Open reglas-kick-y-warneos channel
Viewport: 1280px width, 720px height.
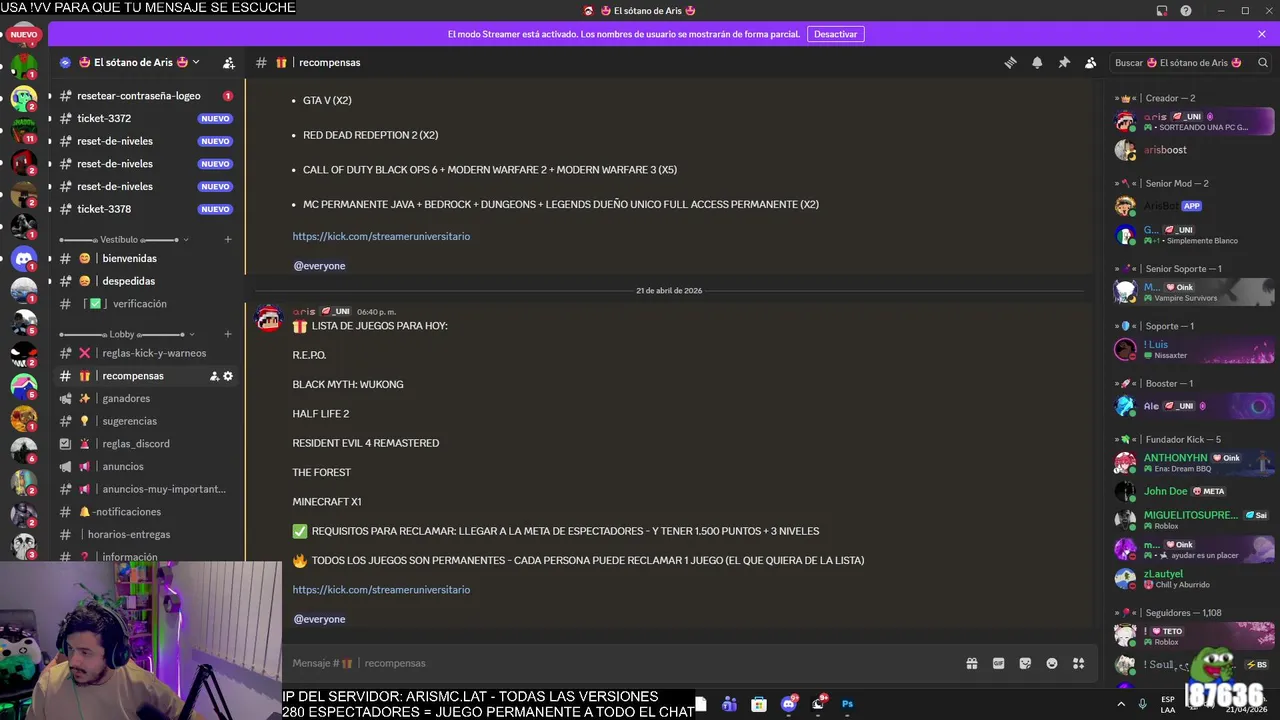(146, 353)
